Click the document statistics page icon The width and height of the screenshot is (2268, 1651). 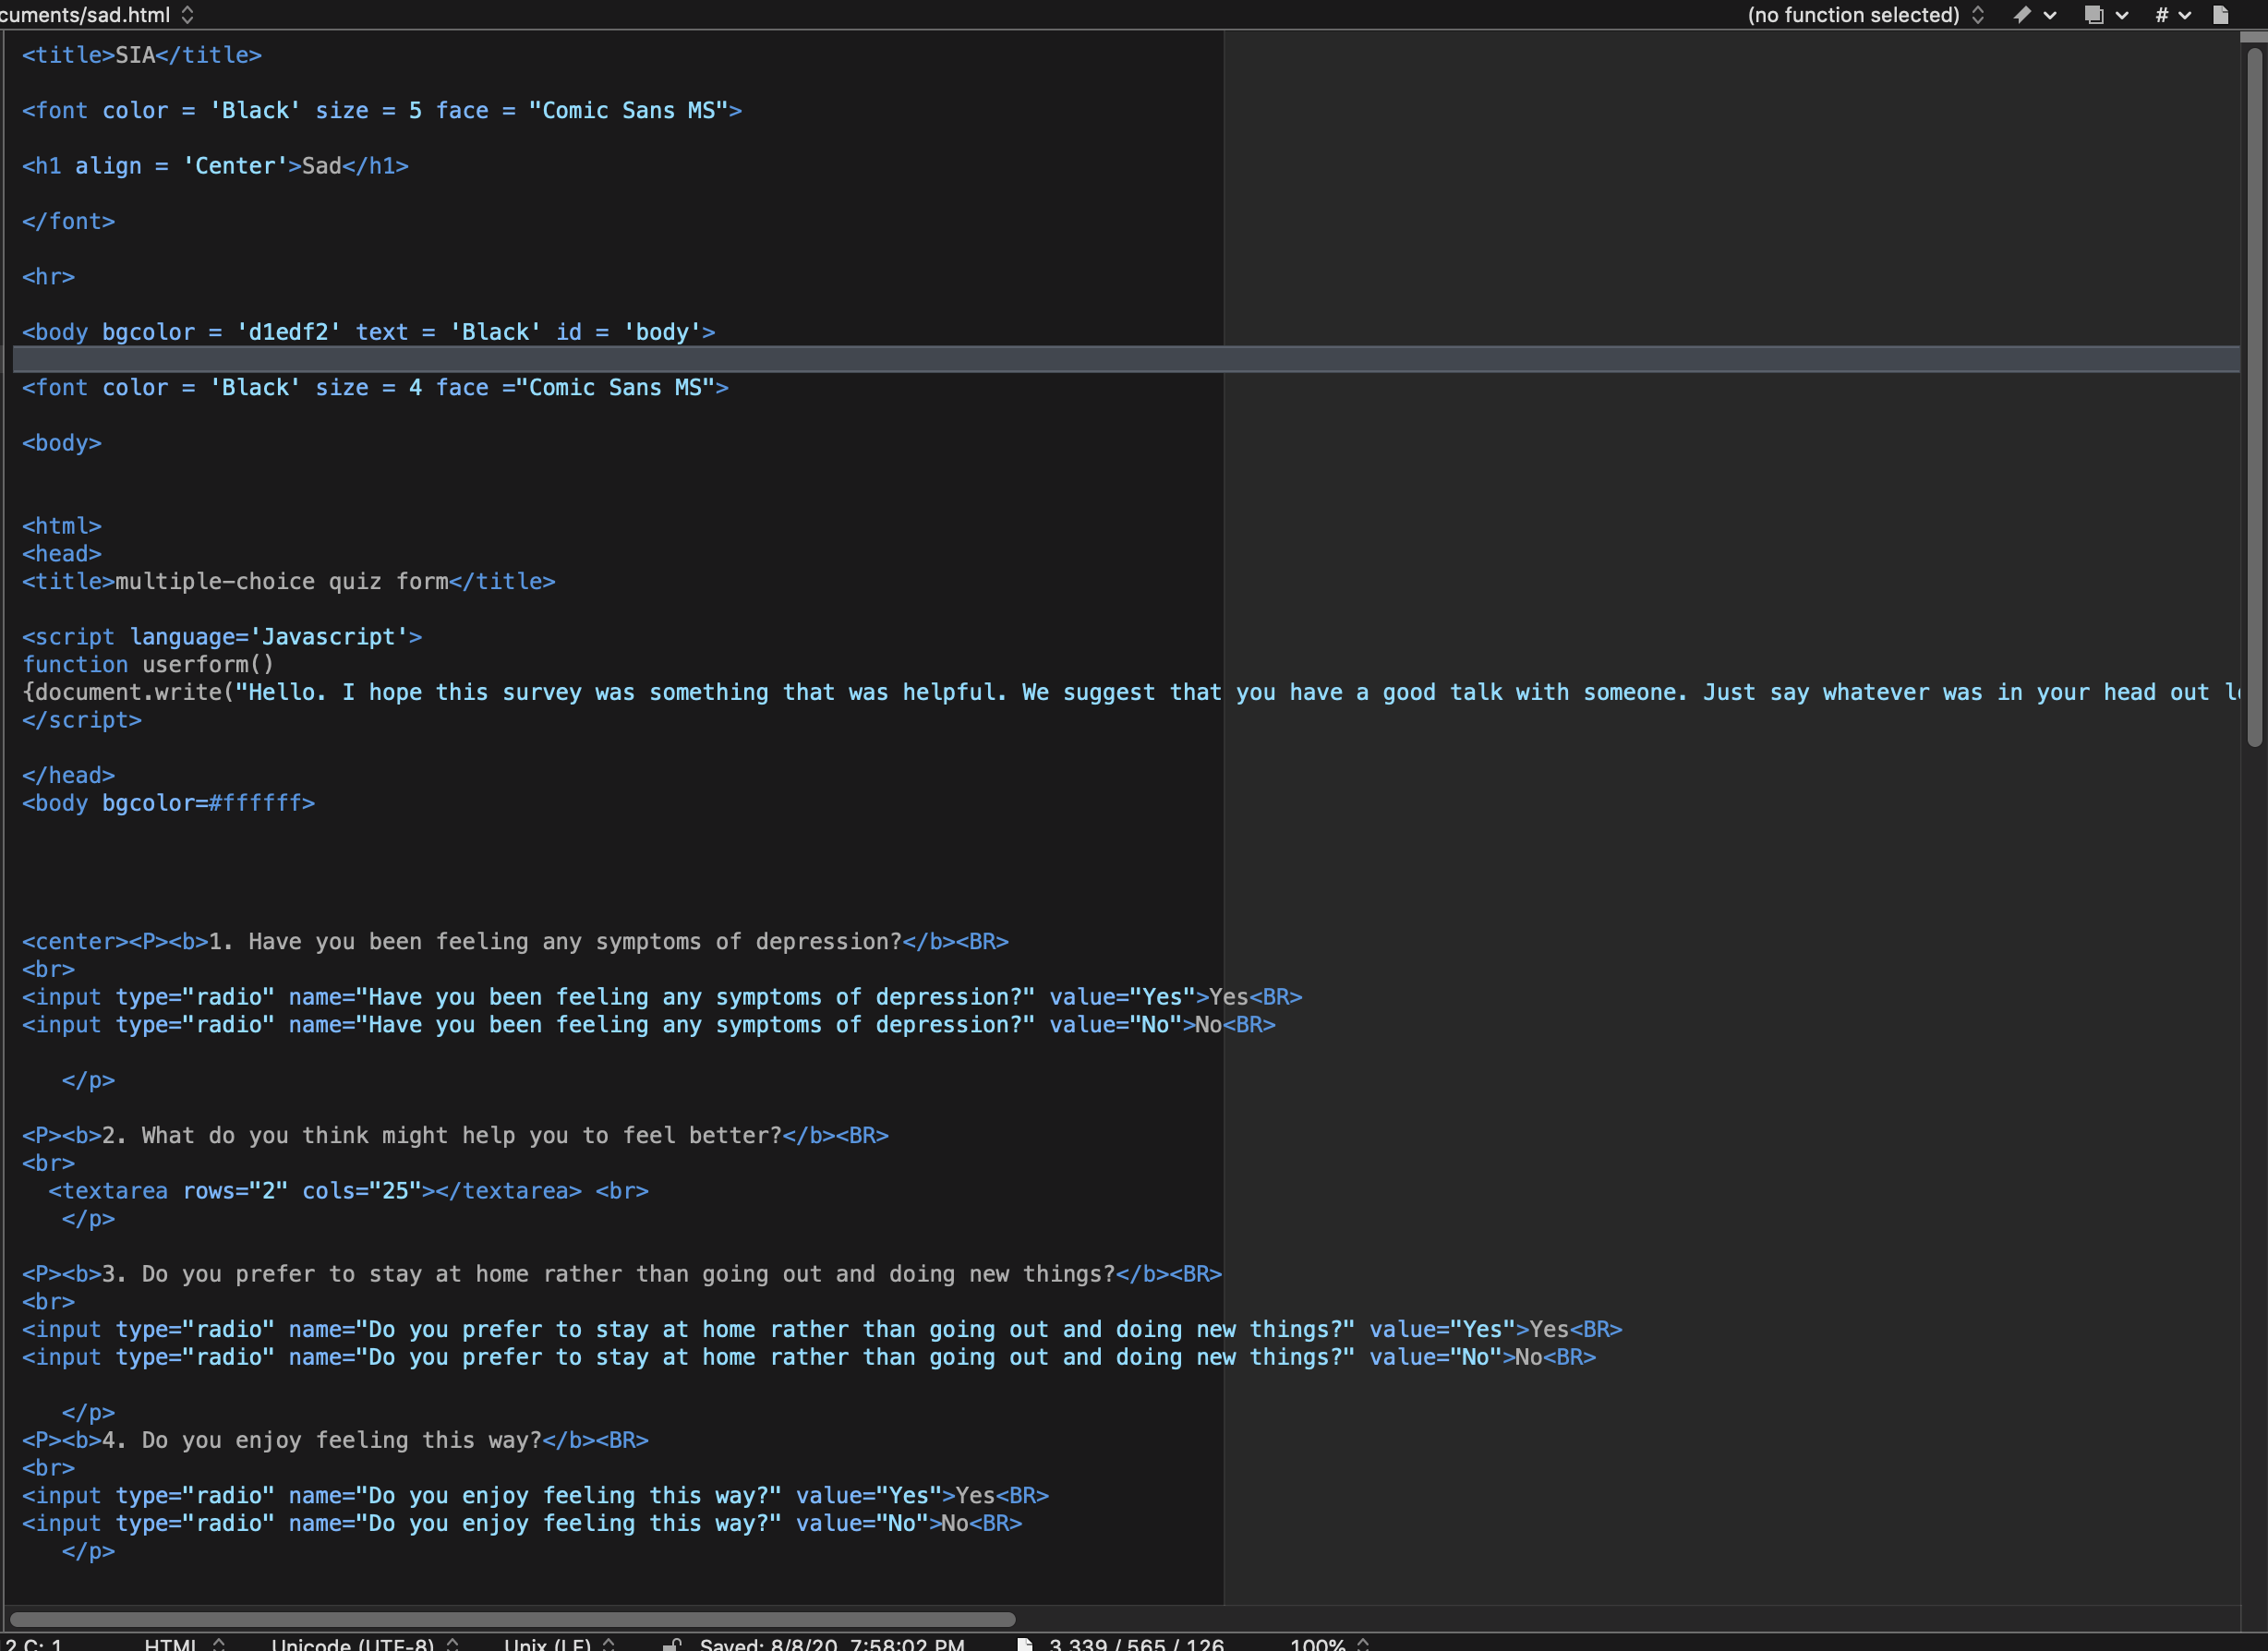(1024, 1644)
